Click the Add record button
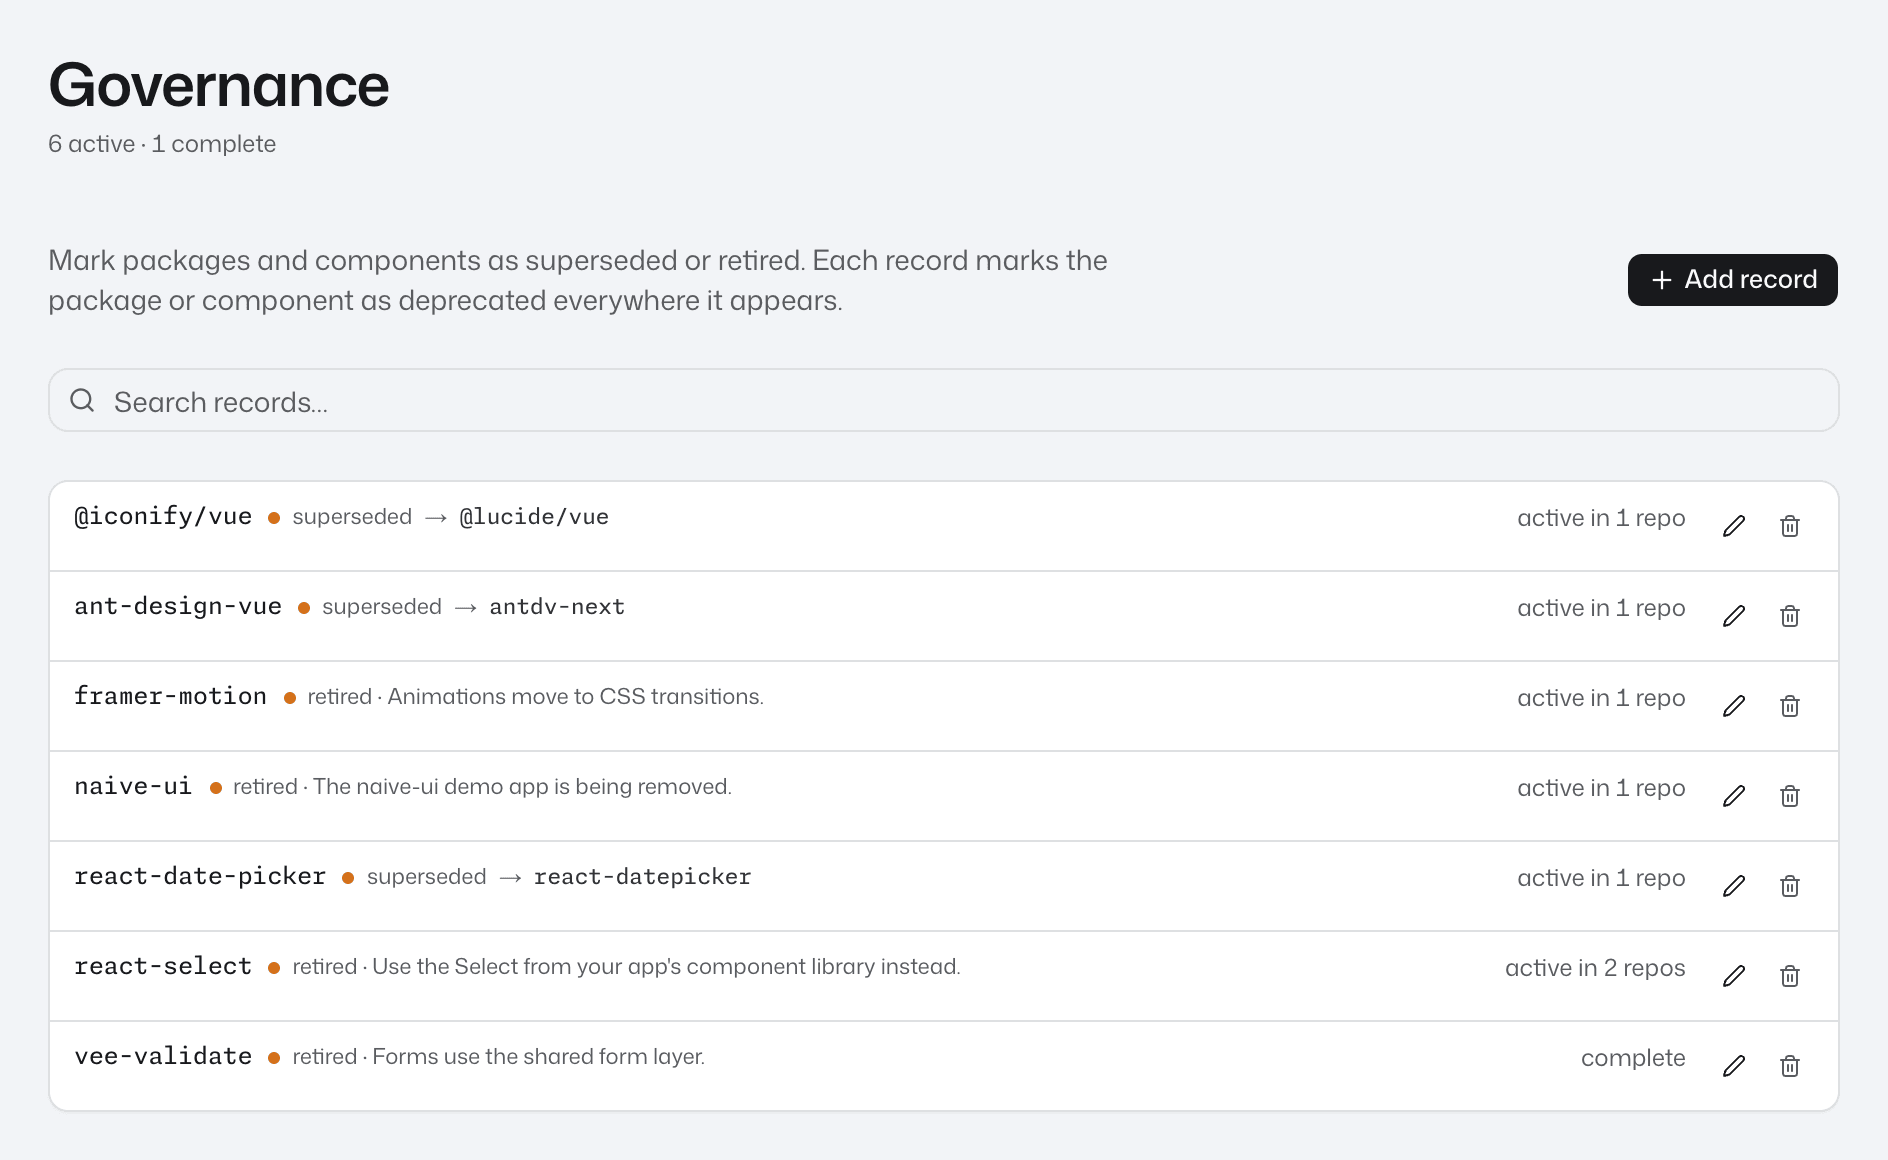1888x1160 pixels. pos(1732,280)
